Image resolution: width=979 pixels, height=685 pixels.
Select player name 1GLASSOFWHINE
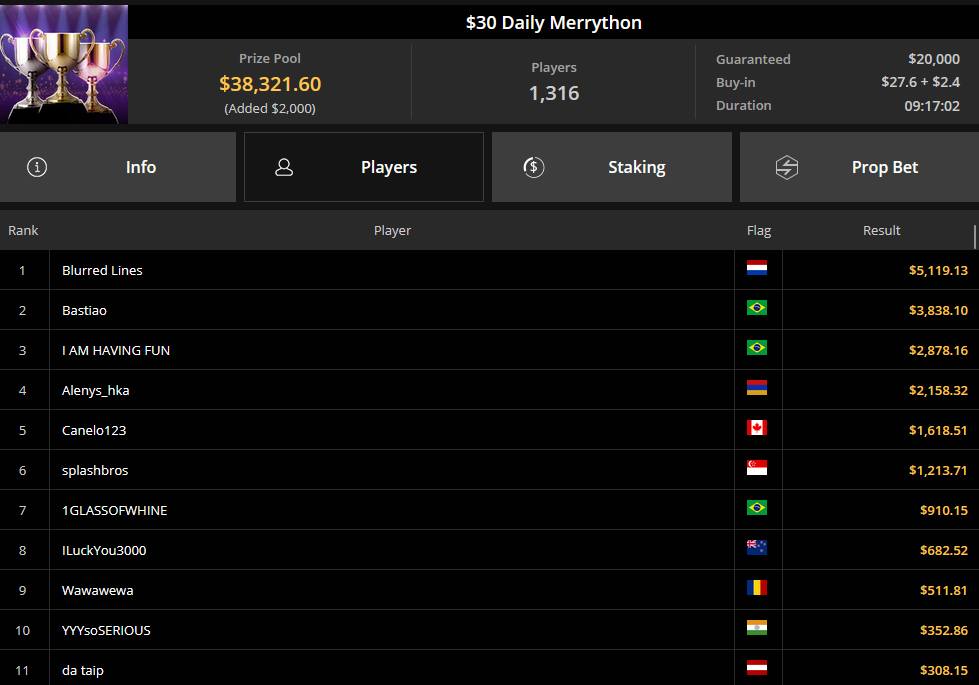[x=115, y=510]
